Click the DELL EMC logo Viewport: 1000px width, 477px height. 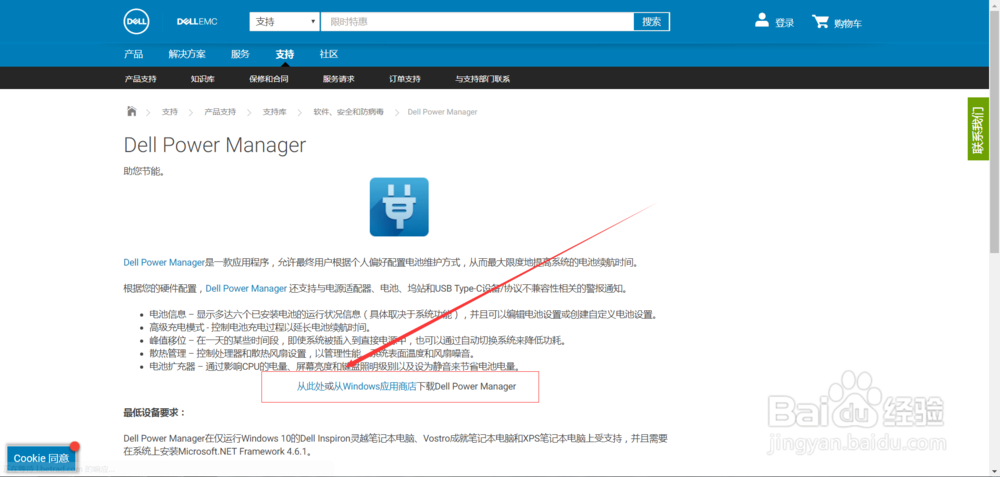197,22
